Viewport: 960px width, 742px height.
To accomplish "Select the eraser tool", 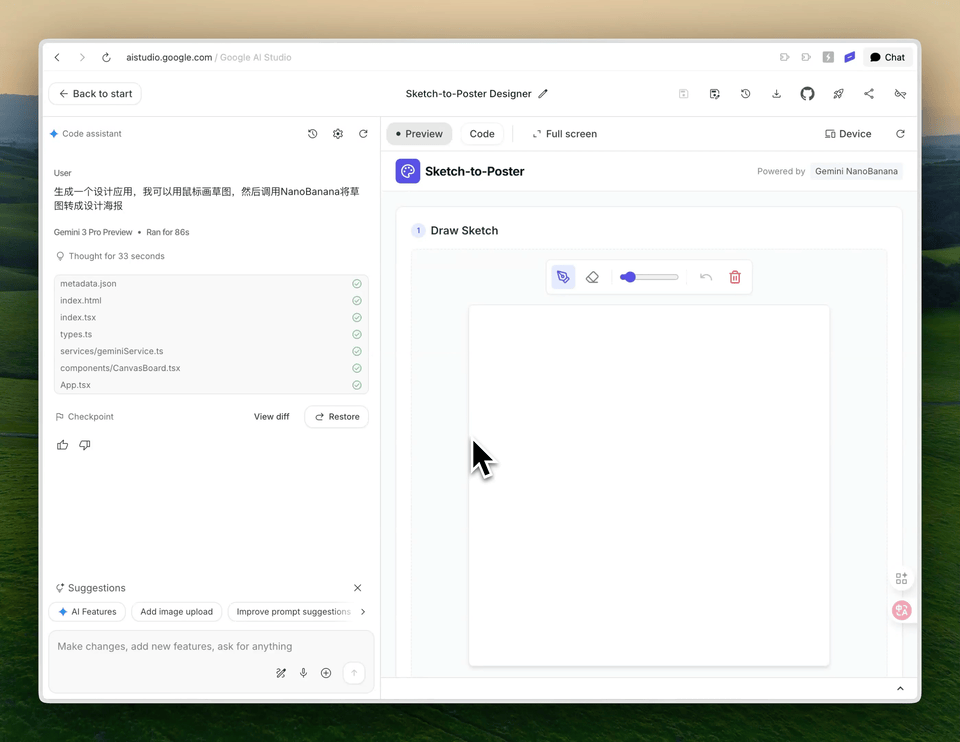I will [592, 277].
